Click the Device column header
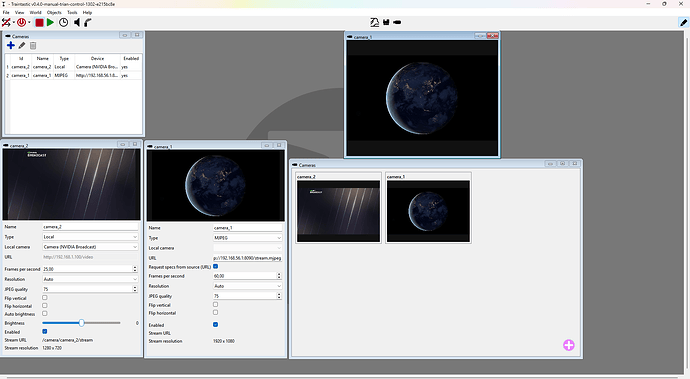690x379 pixels. click(97, 58)
